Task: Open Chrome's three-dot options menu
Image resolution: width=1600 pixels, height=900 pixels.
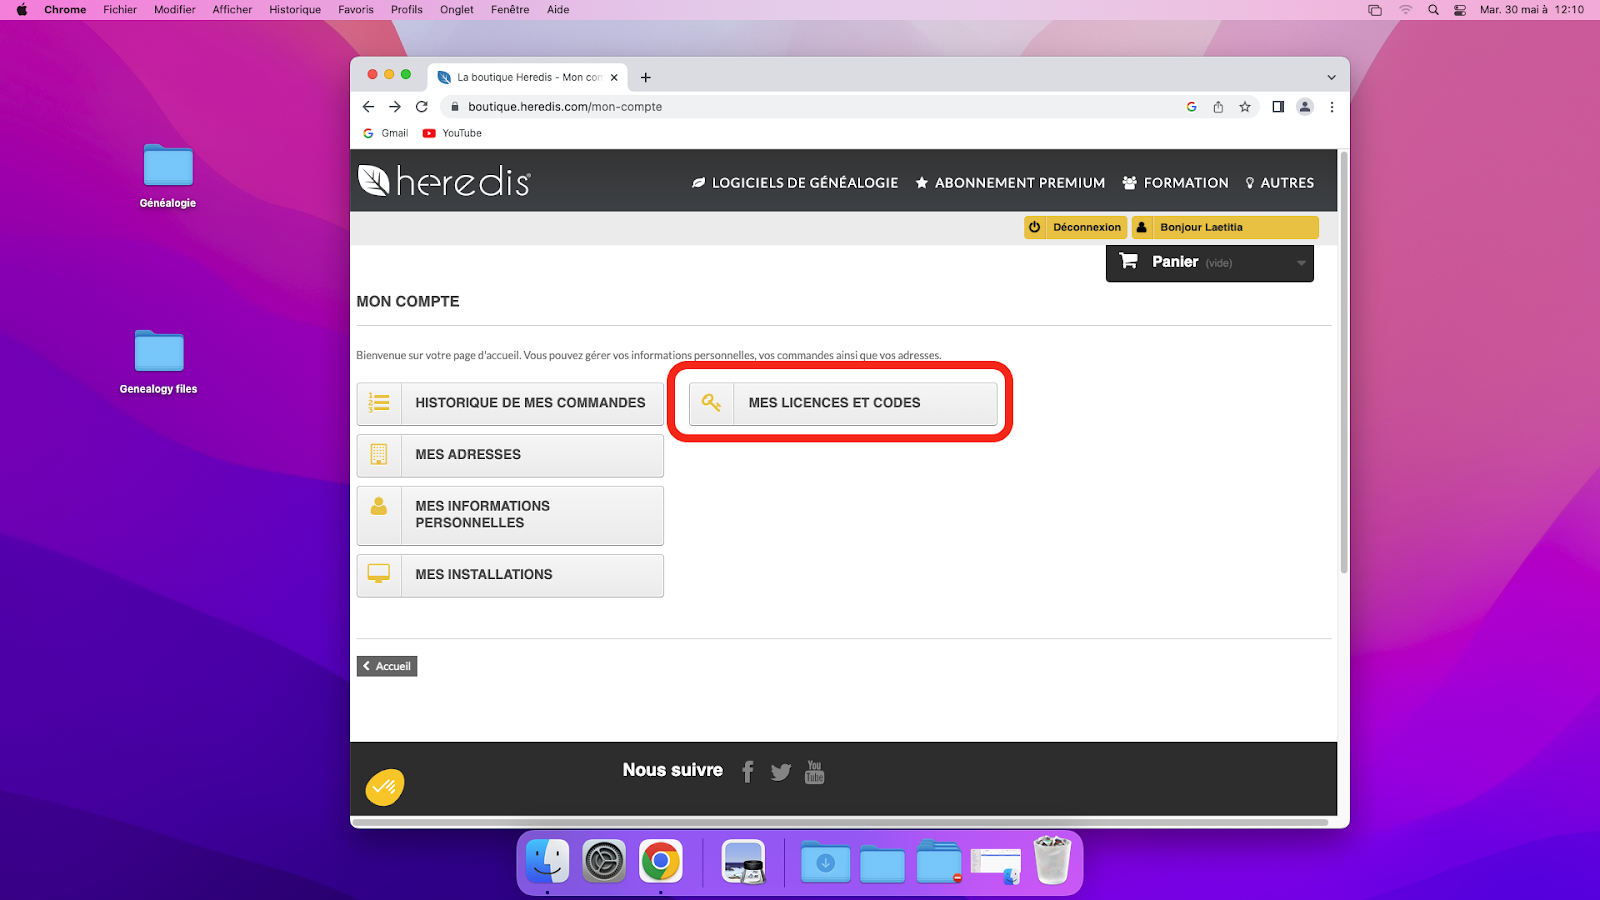Action: (1331, 107)
